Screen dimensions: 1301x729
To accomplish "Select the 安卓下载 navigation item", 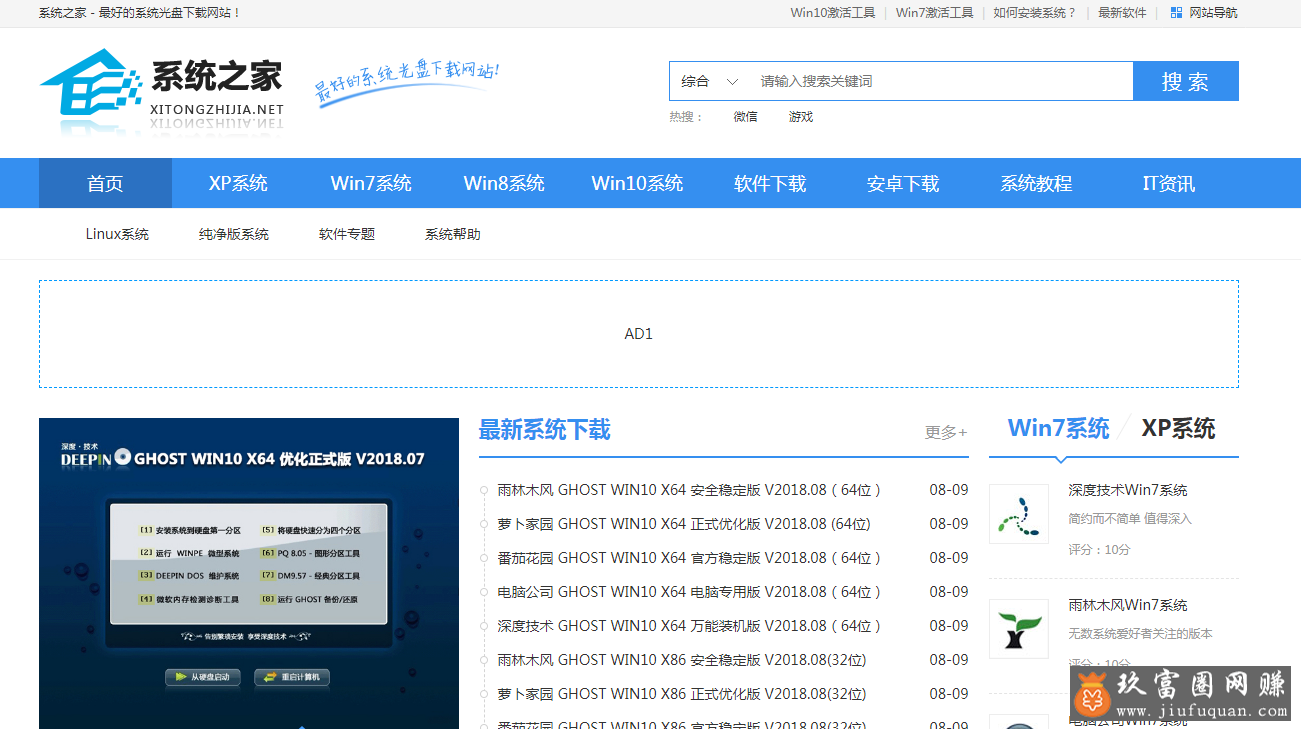I will coord(903,183).
